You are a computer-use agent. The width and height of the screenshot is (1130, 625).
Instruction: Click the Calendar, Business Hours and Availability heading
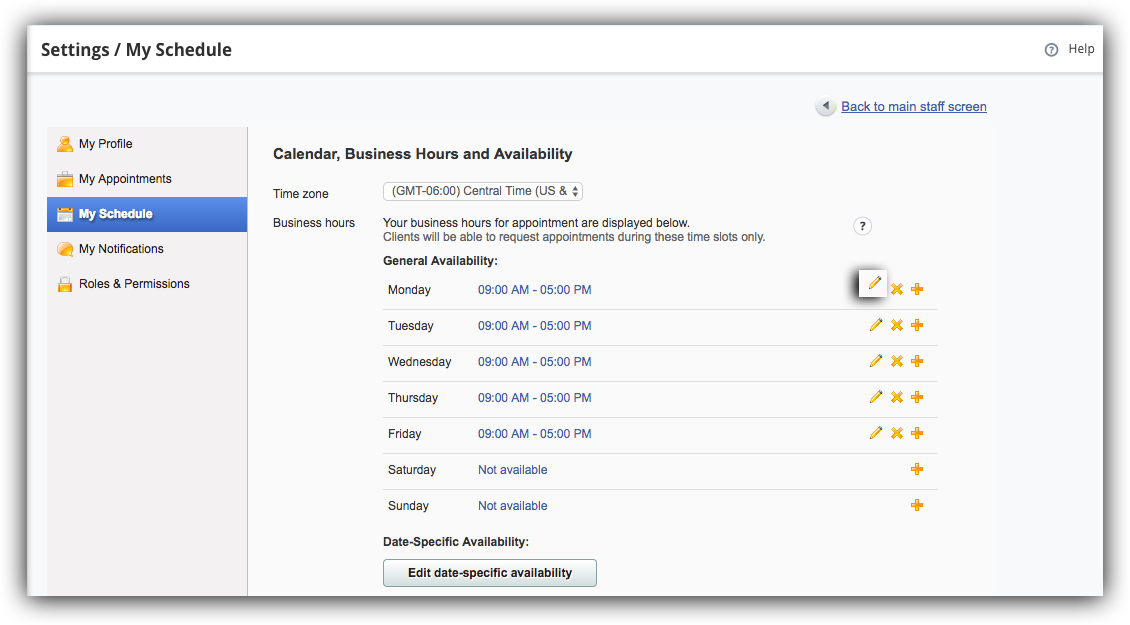[x=423, y=154]
